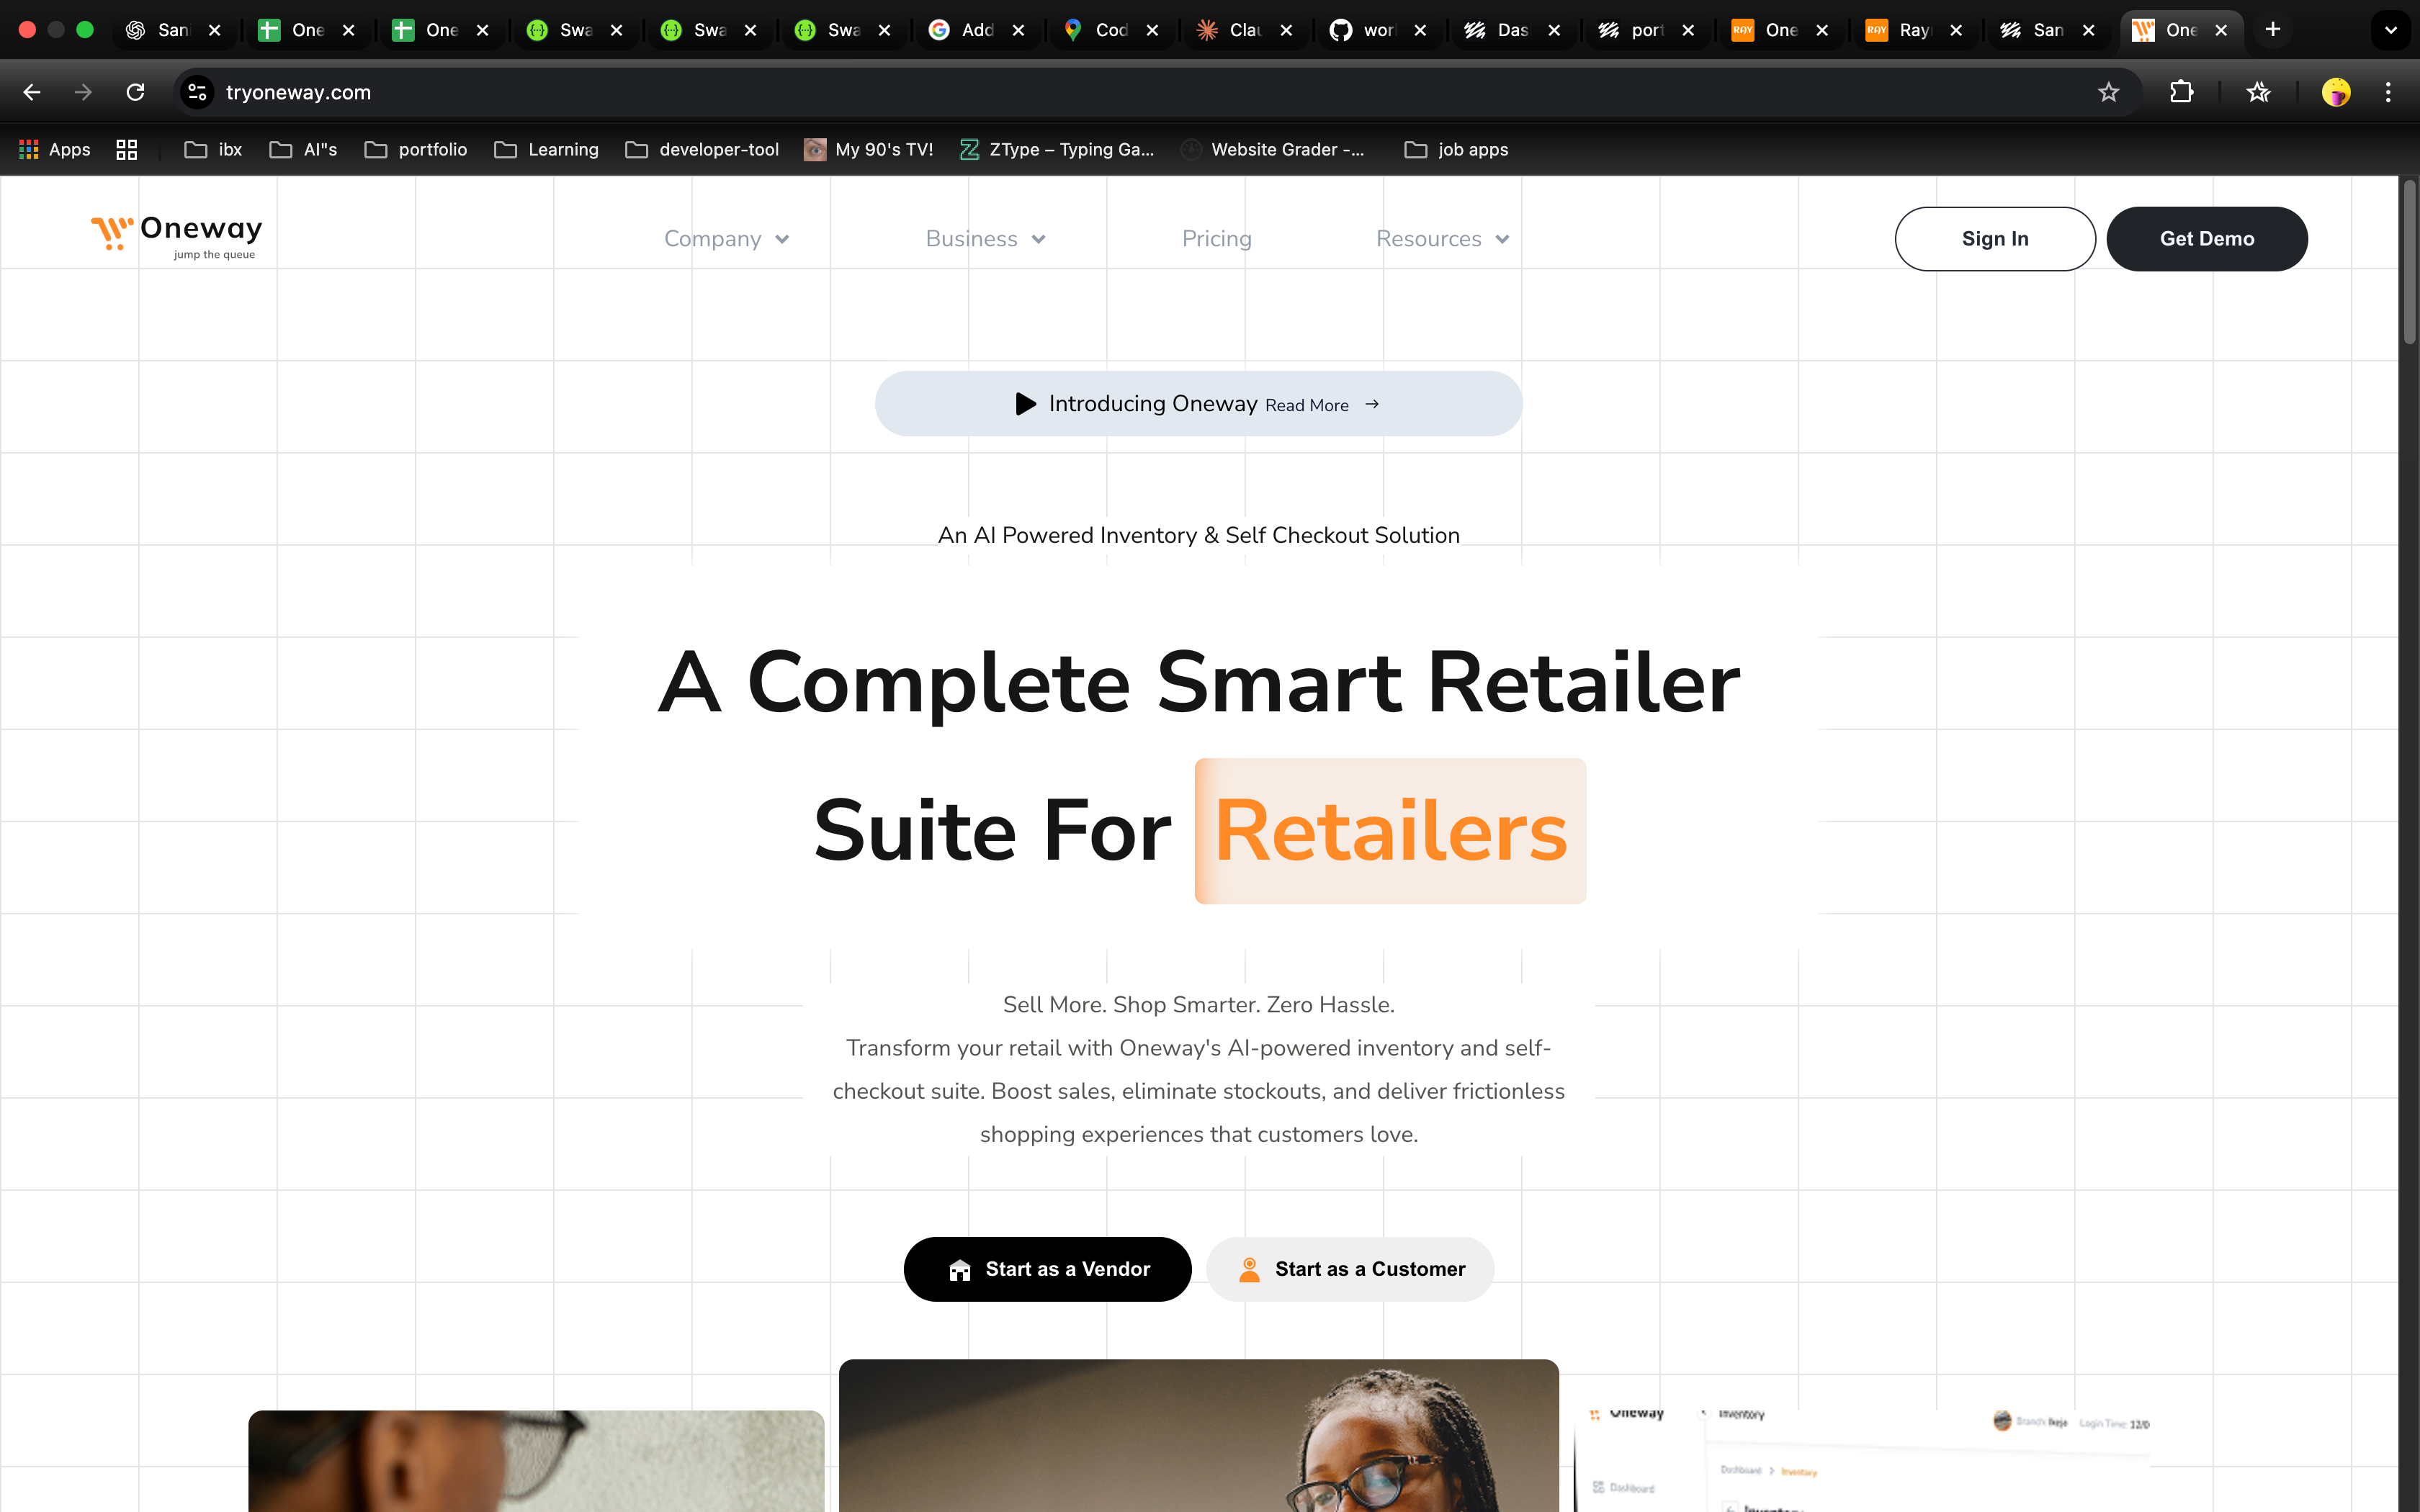
Task: Open site information icon in address bar
Action: coord(197,92)
